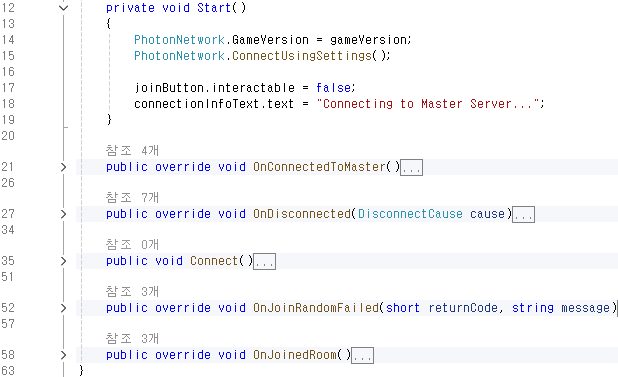Open the '참조 7개' references CodeLens link
Screen dimensions: 618x377
(132, 197)
